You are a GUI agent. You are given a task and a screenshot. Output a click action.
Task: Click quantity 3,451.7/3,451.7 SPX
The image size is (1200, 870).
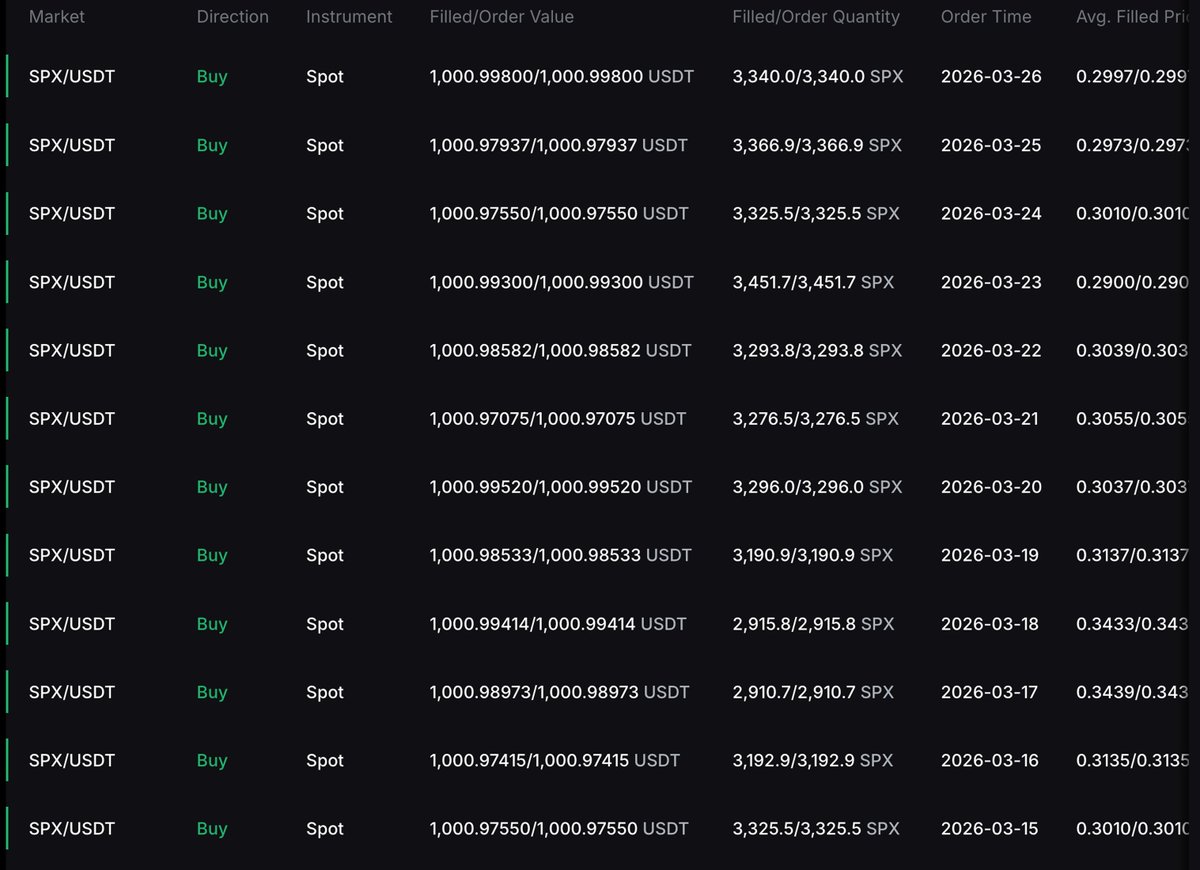[814, 282]
